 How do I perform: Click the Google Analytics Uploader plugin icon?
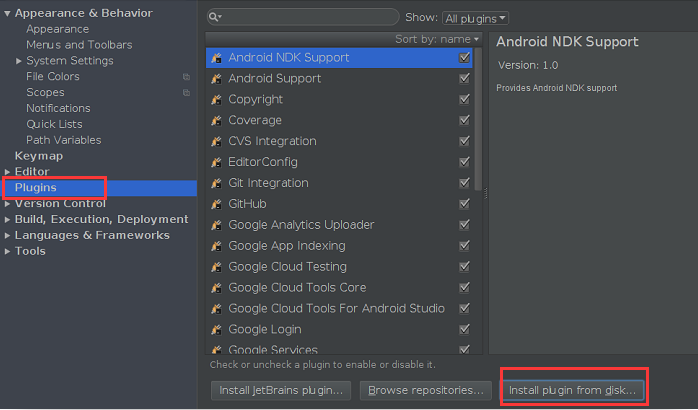click(217, 225)
